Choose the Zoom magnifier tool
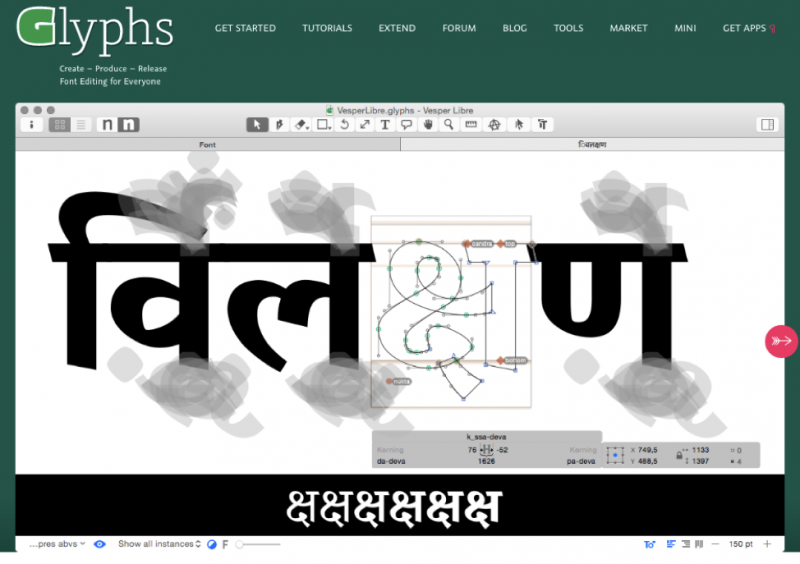The image size is (800, 564). tap(449, 125)
